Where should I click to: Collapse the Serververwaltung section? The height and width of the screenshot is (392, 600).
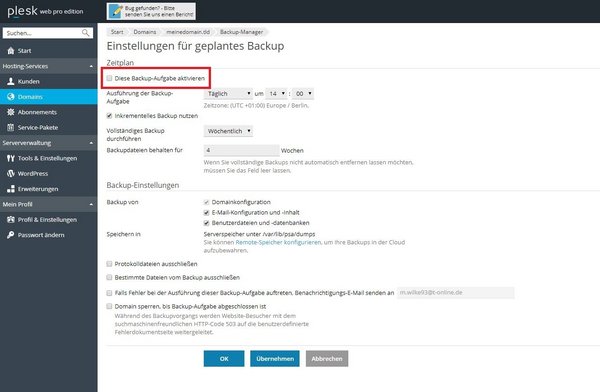[91, 143]
